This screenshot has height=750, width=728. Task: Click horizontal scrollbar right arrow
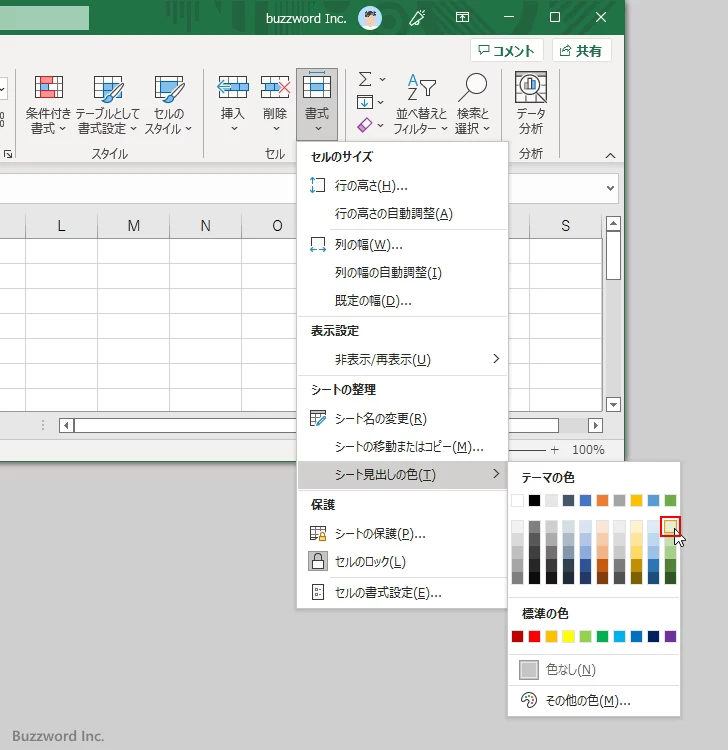click(x=596, y=425)
